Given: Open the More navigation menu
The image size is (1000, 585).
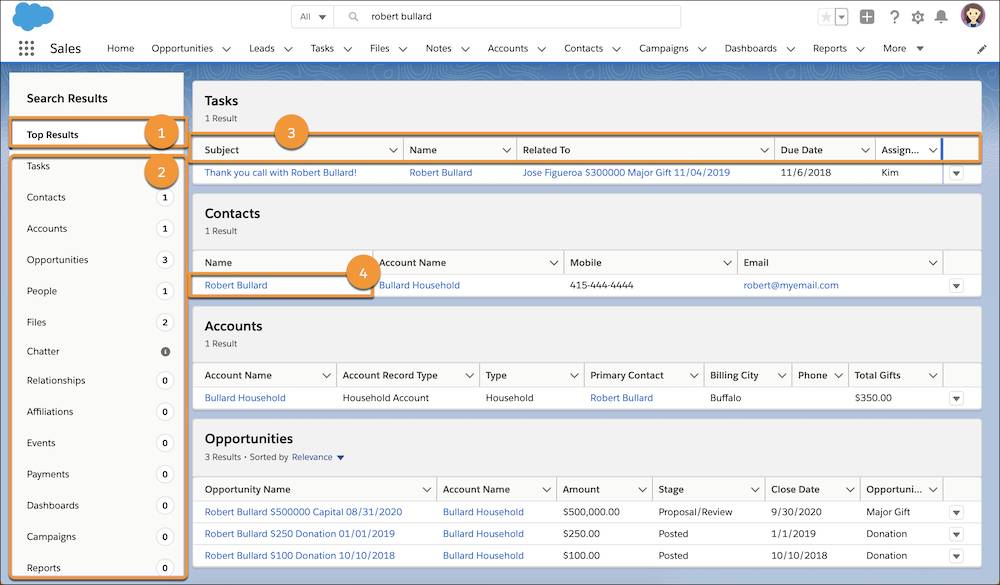Looking at the screenshot, I should (903, 48).
